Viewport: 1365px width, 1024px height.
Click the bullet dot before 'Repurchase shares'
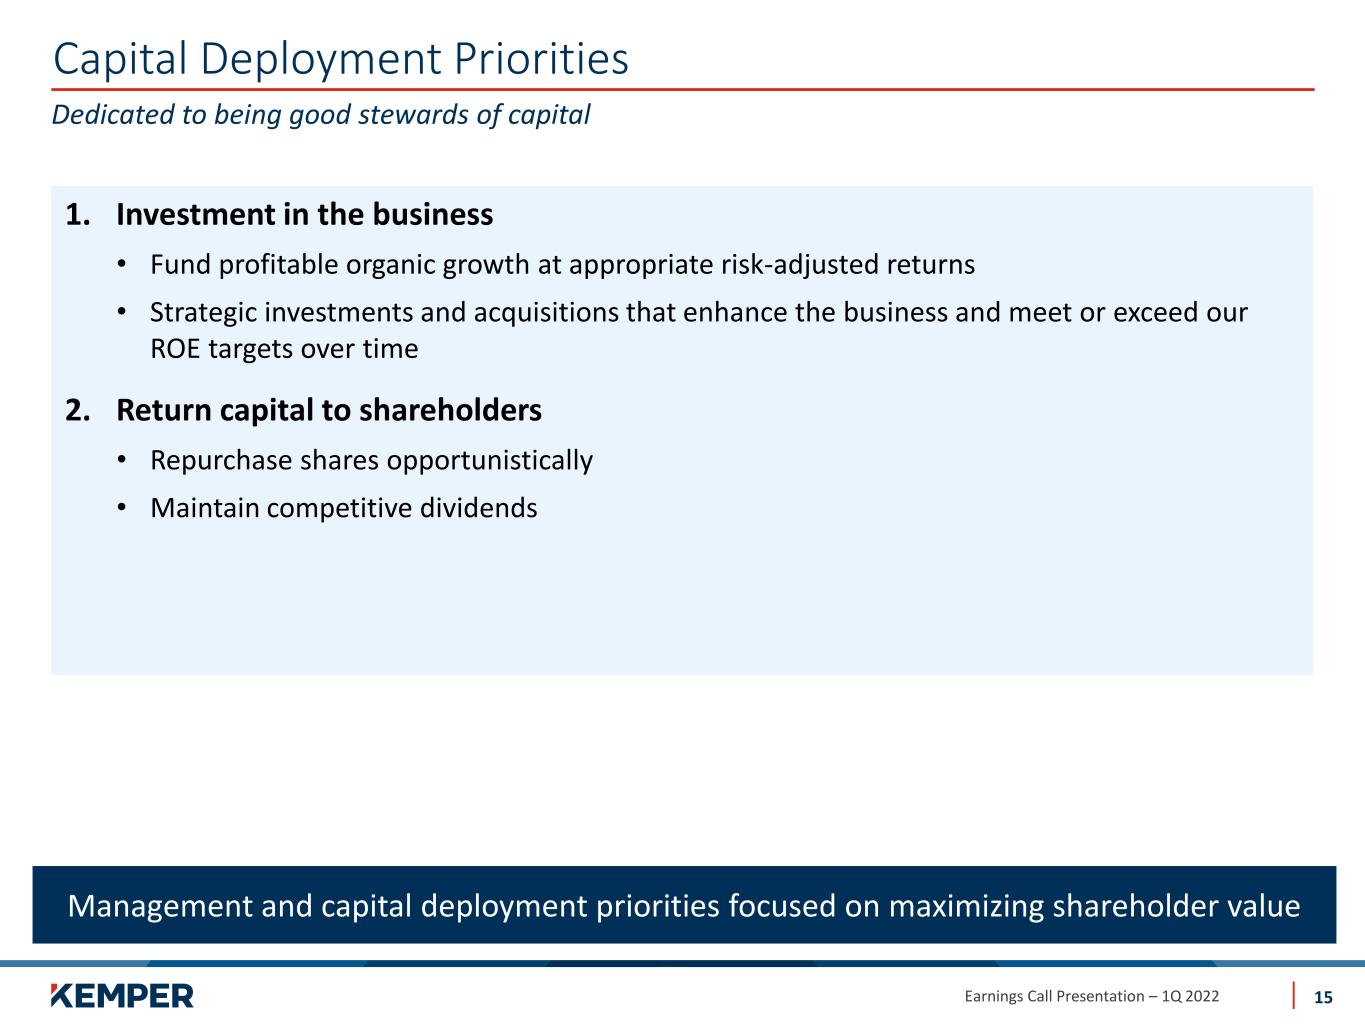tap(122, 460)
